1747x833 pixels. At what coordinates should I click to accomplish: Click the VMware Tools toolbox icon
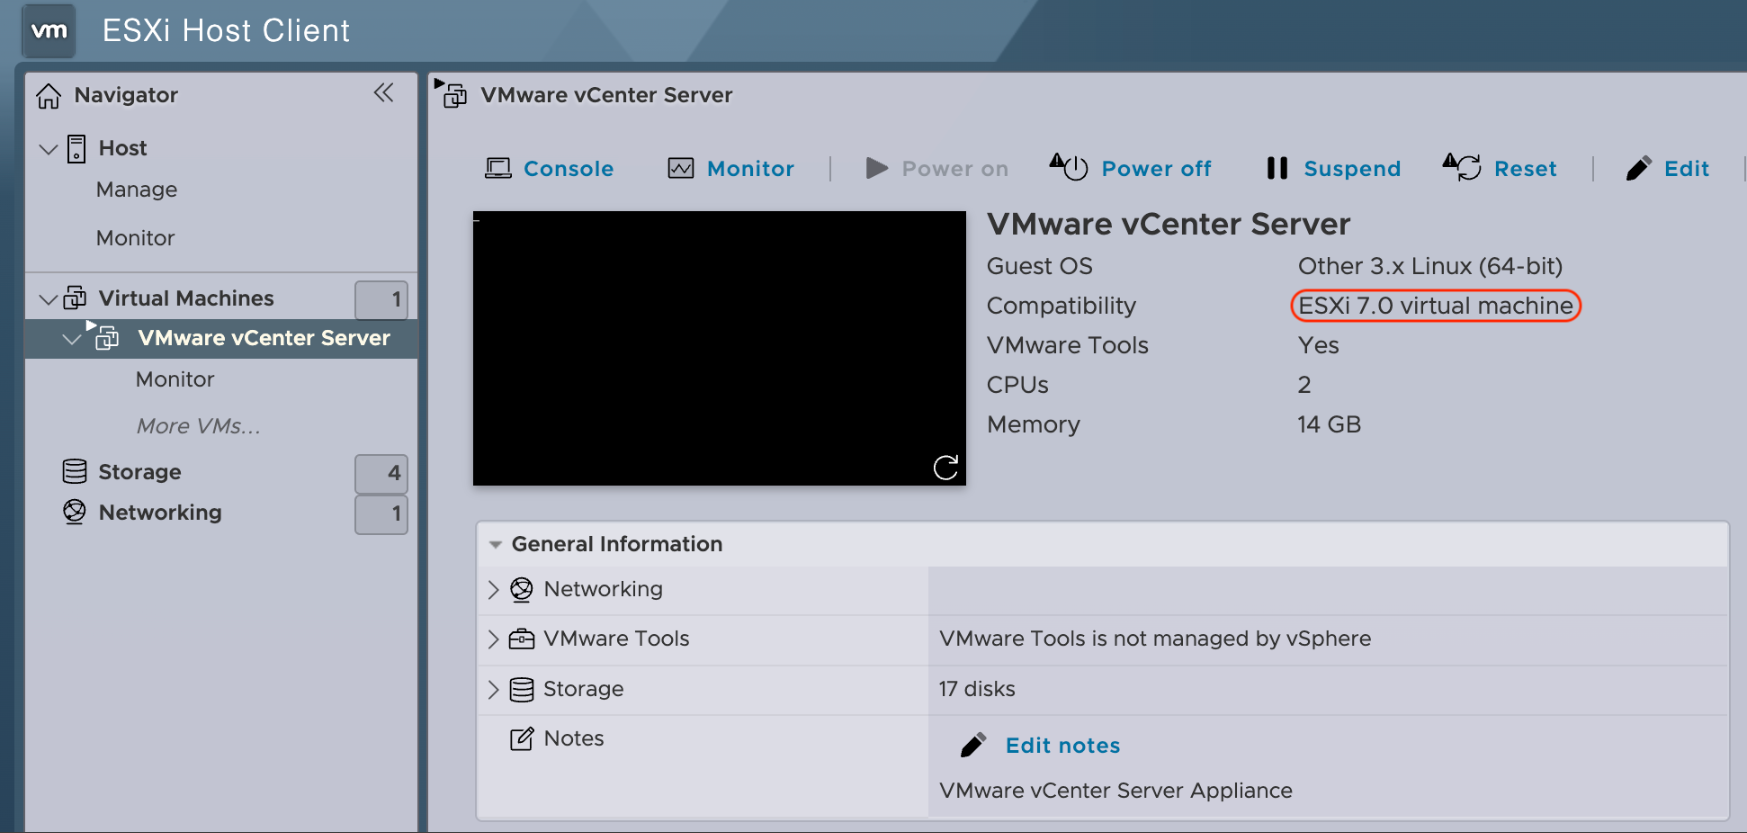(522, 639)
